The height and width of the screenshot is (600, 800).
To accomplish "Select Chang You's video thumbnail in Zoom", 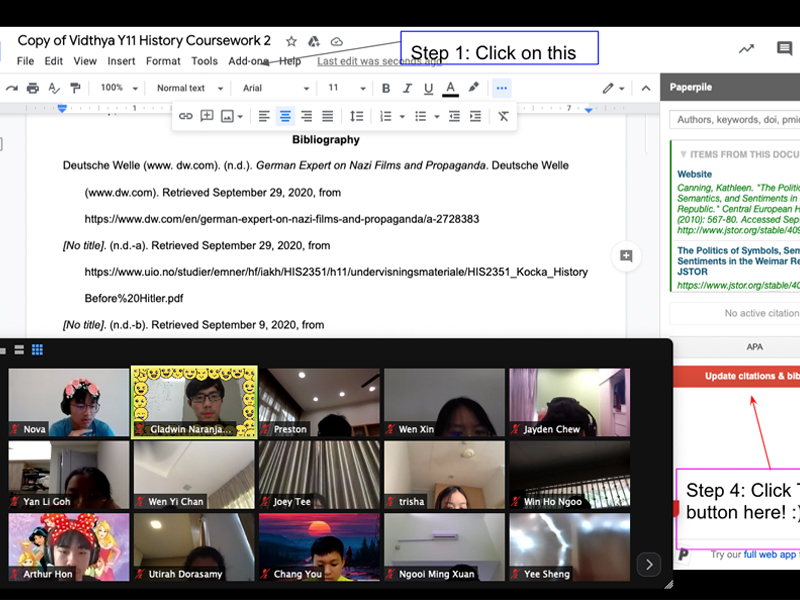I will click(x=319, y=547).
